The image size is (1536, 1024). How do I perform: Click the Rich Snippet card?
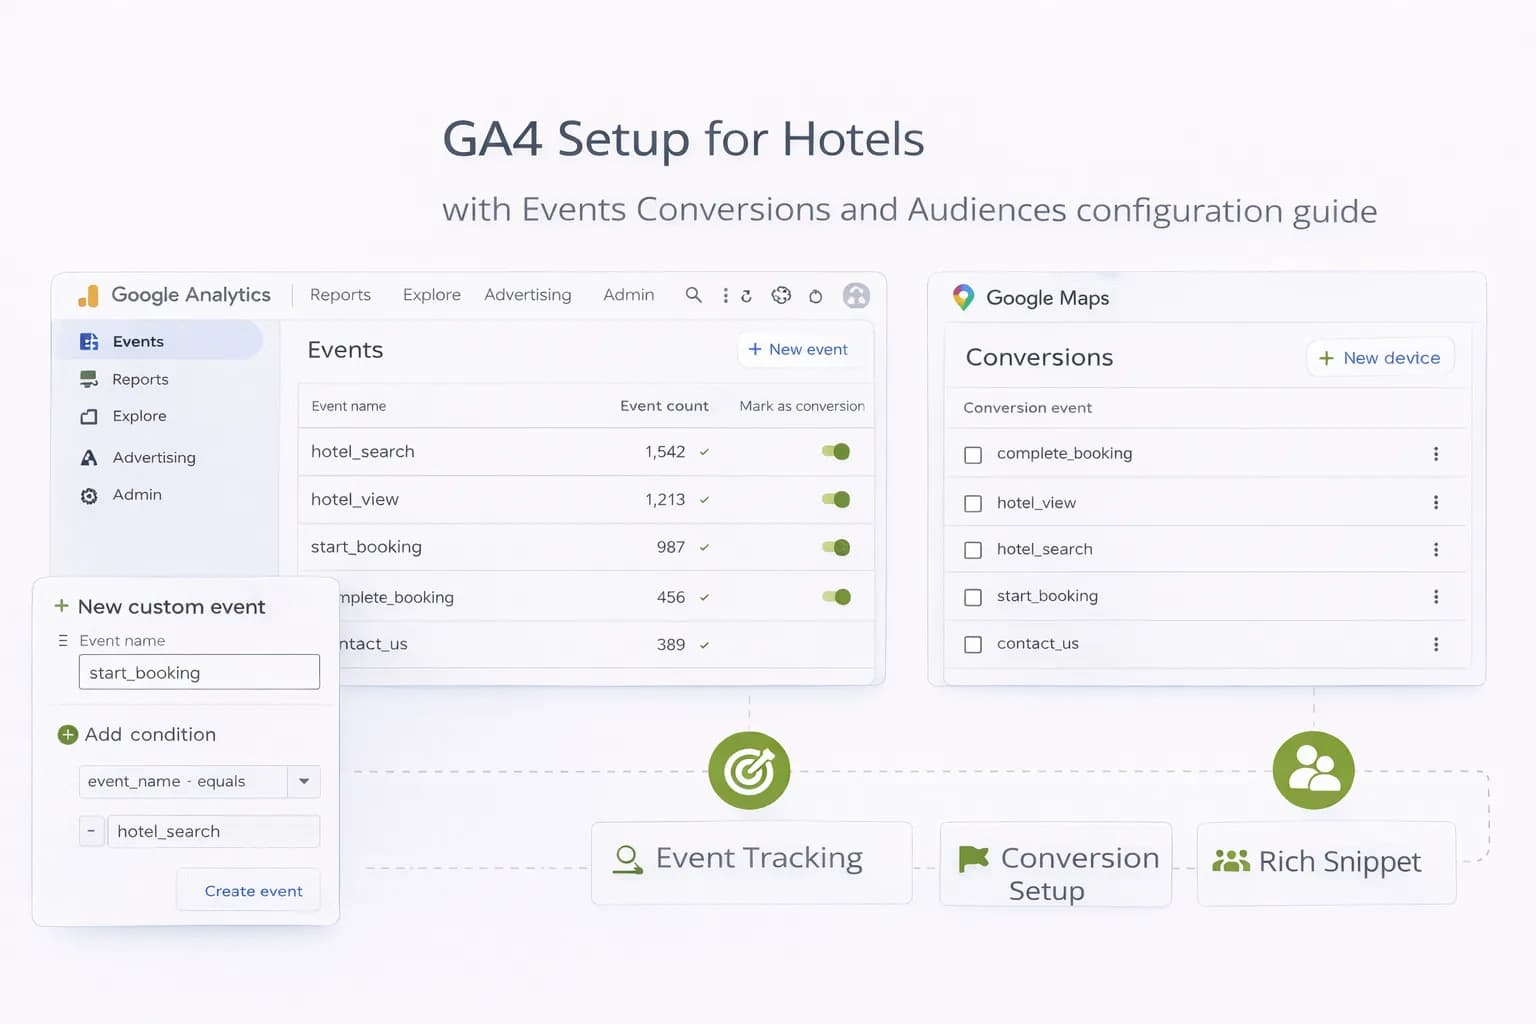coord(1327,863)
